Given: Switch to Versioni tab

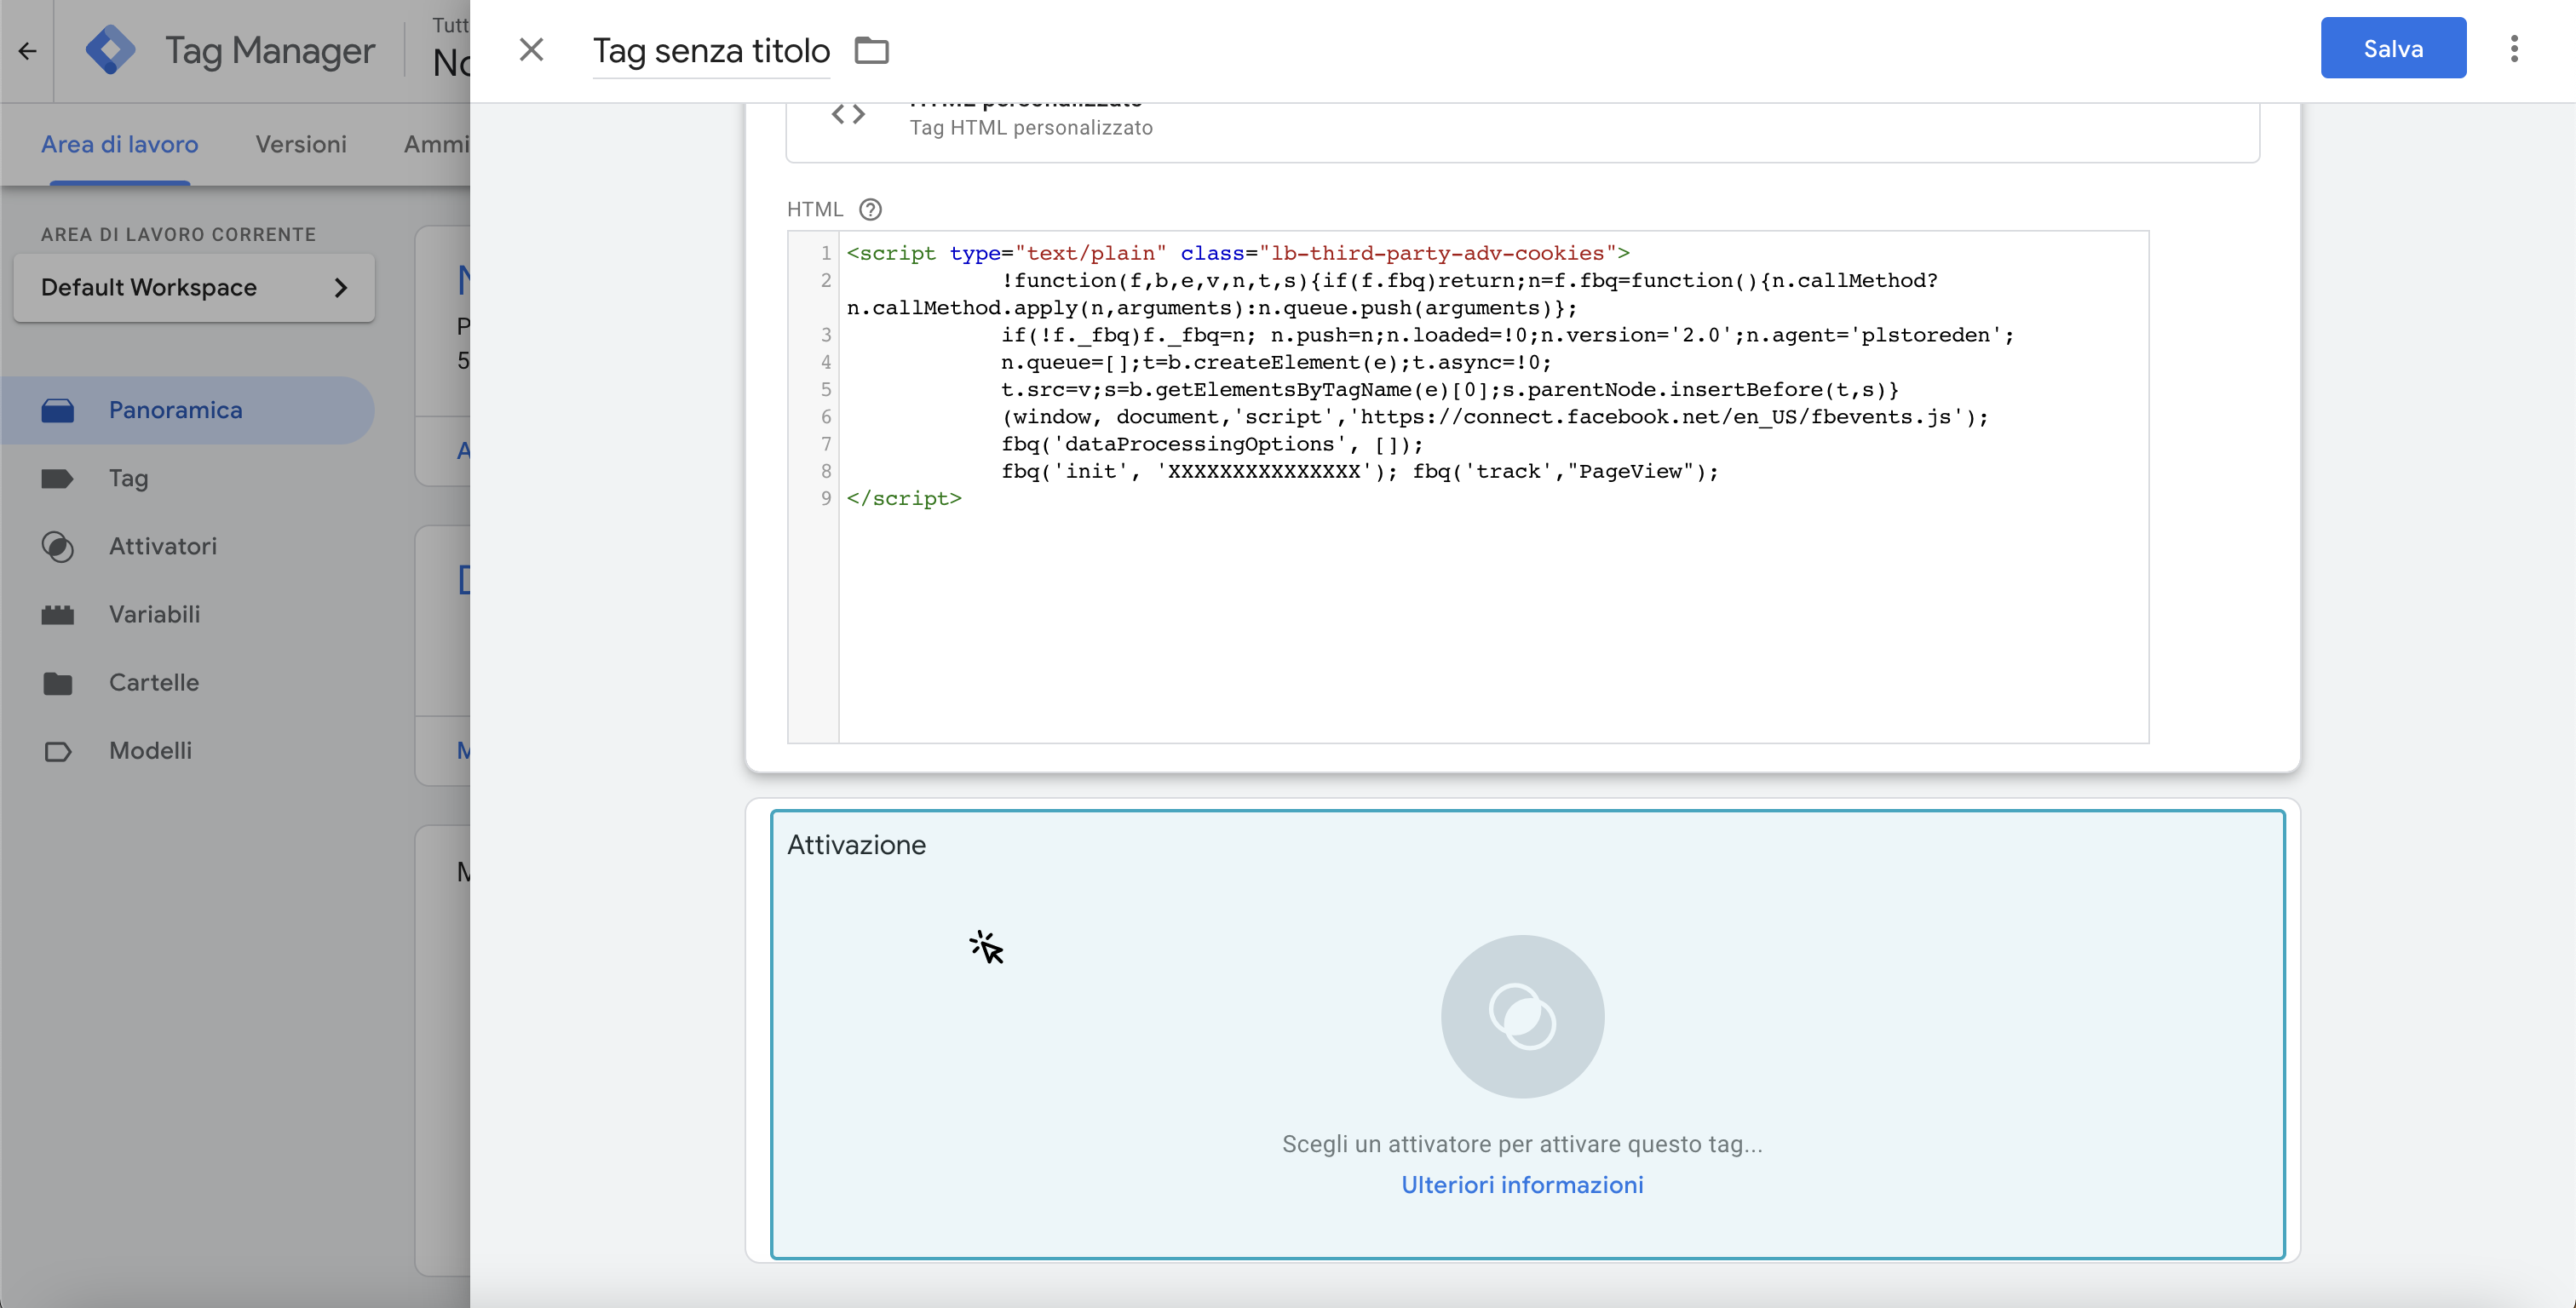Looking at the screenshot, I should coord(301,144).
